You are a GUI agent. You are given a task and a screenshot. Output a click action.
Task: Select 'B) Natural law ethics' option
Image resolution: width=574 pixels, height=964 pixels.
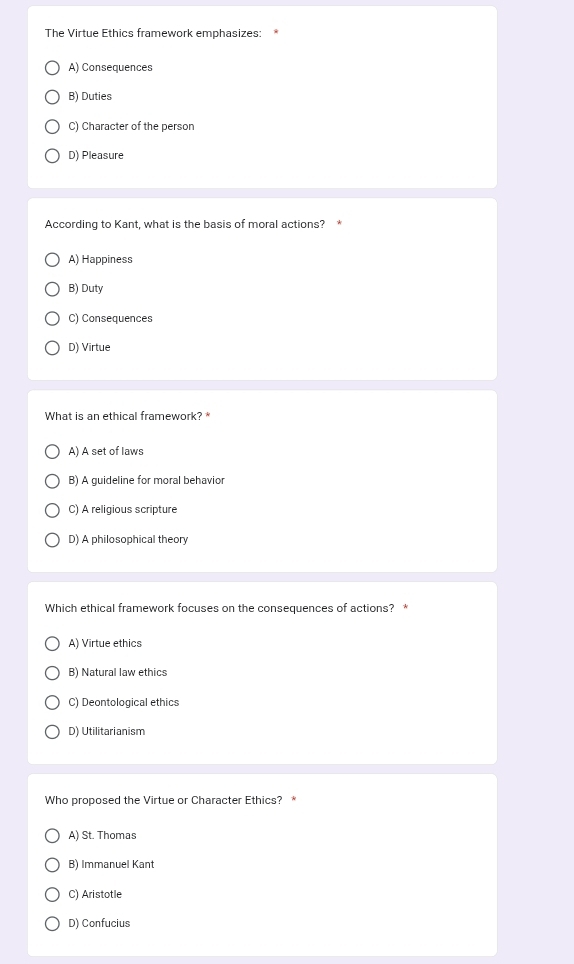click(x=52, y=673)
